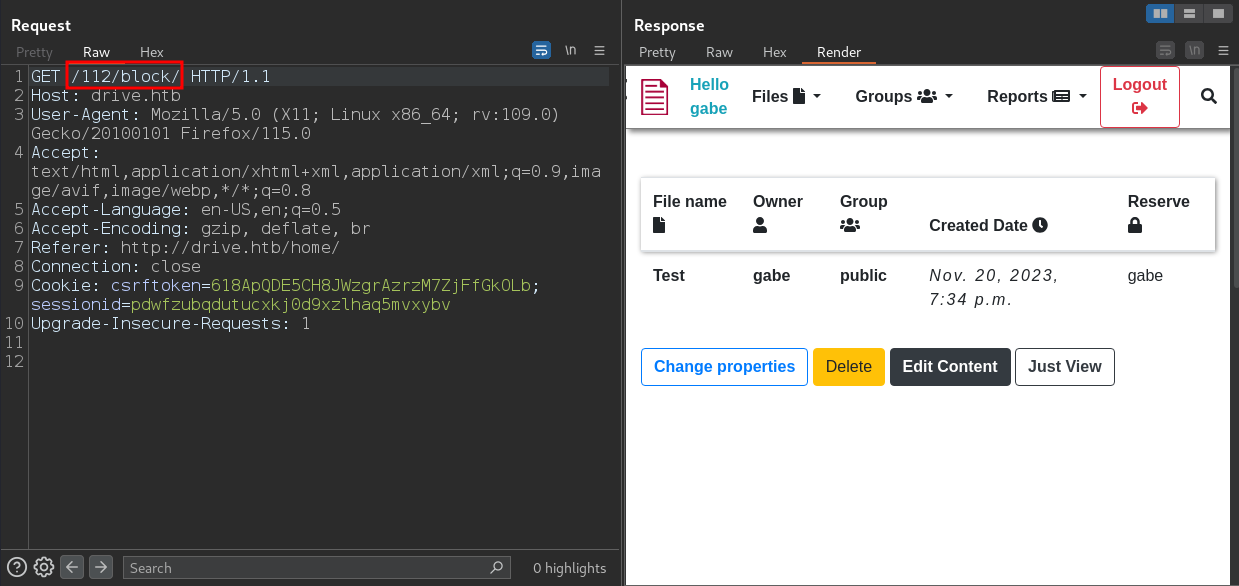Select top-bottom split layout icon
The width and height of the screenshot is (1239, 586).
[x=1189, y=13]
